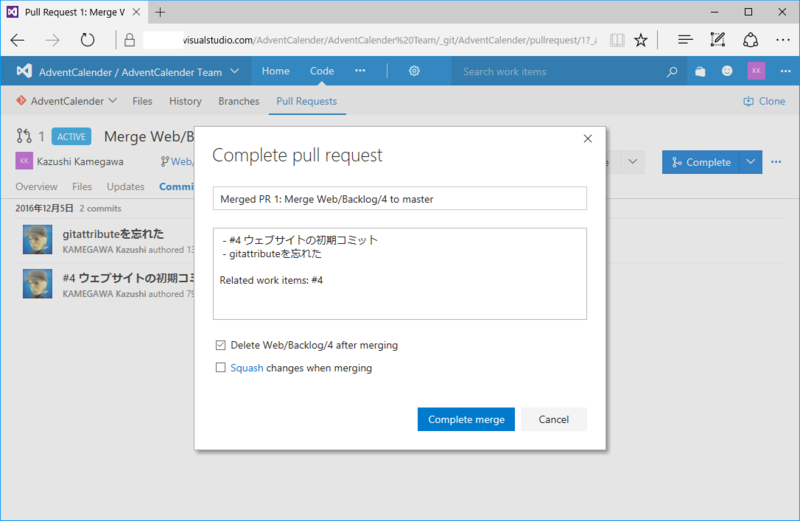Open pull request more actions ellipsis
Image resolution: width=800 pixels, height=521 pixels.
[x=776, y=162]
